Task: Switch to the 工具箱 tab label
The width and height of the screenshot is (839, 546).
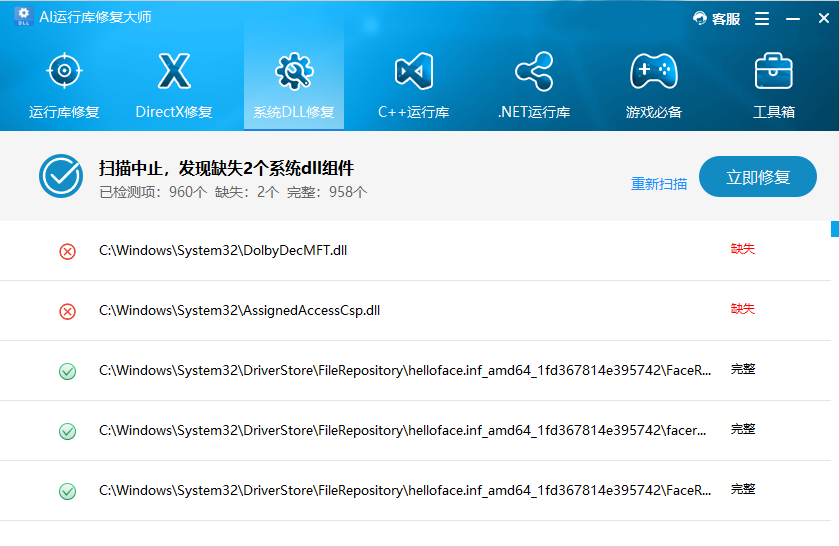Action: pos(774,112)
